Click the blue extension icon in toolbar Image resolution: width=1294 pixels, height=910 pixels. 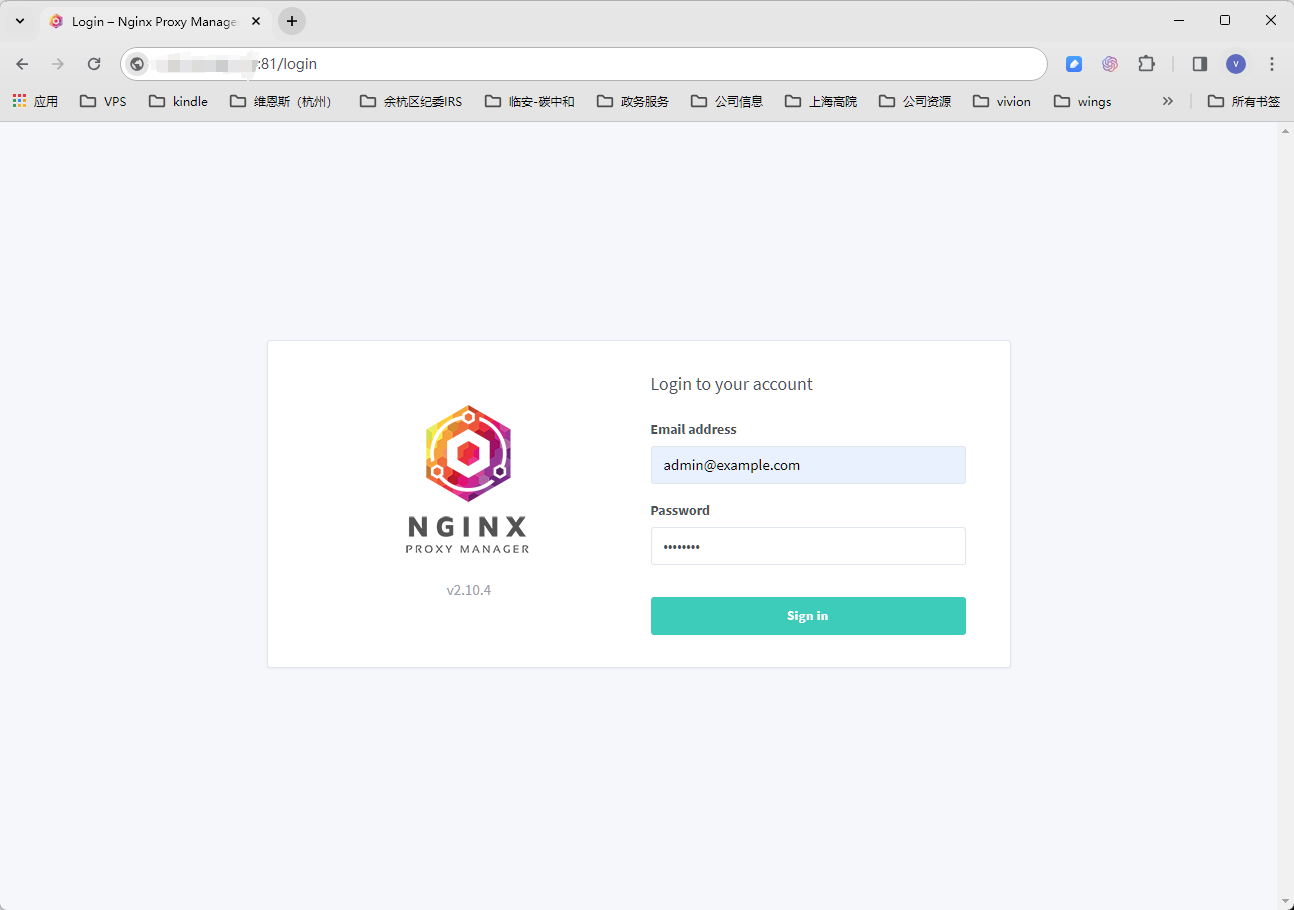click(1074, 64)
